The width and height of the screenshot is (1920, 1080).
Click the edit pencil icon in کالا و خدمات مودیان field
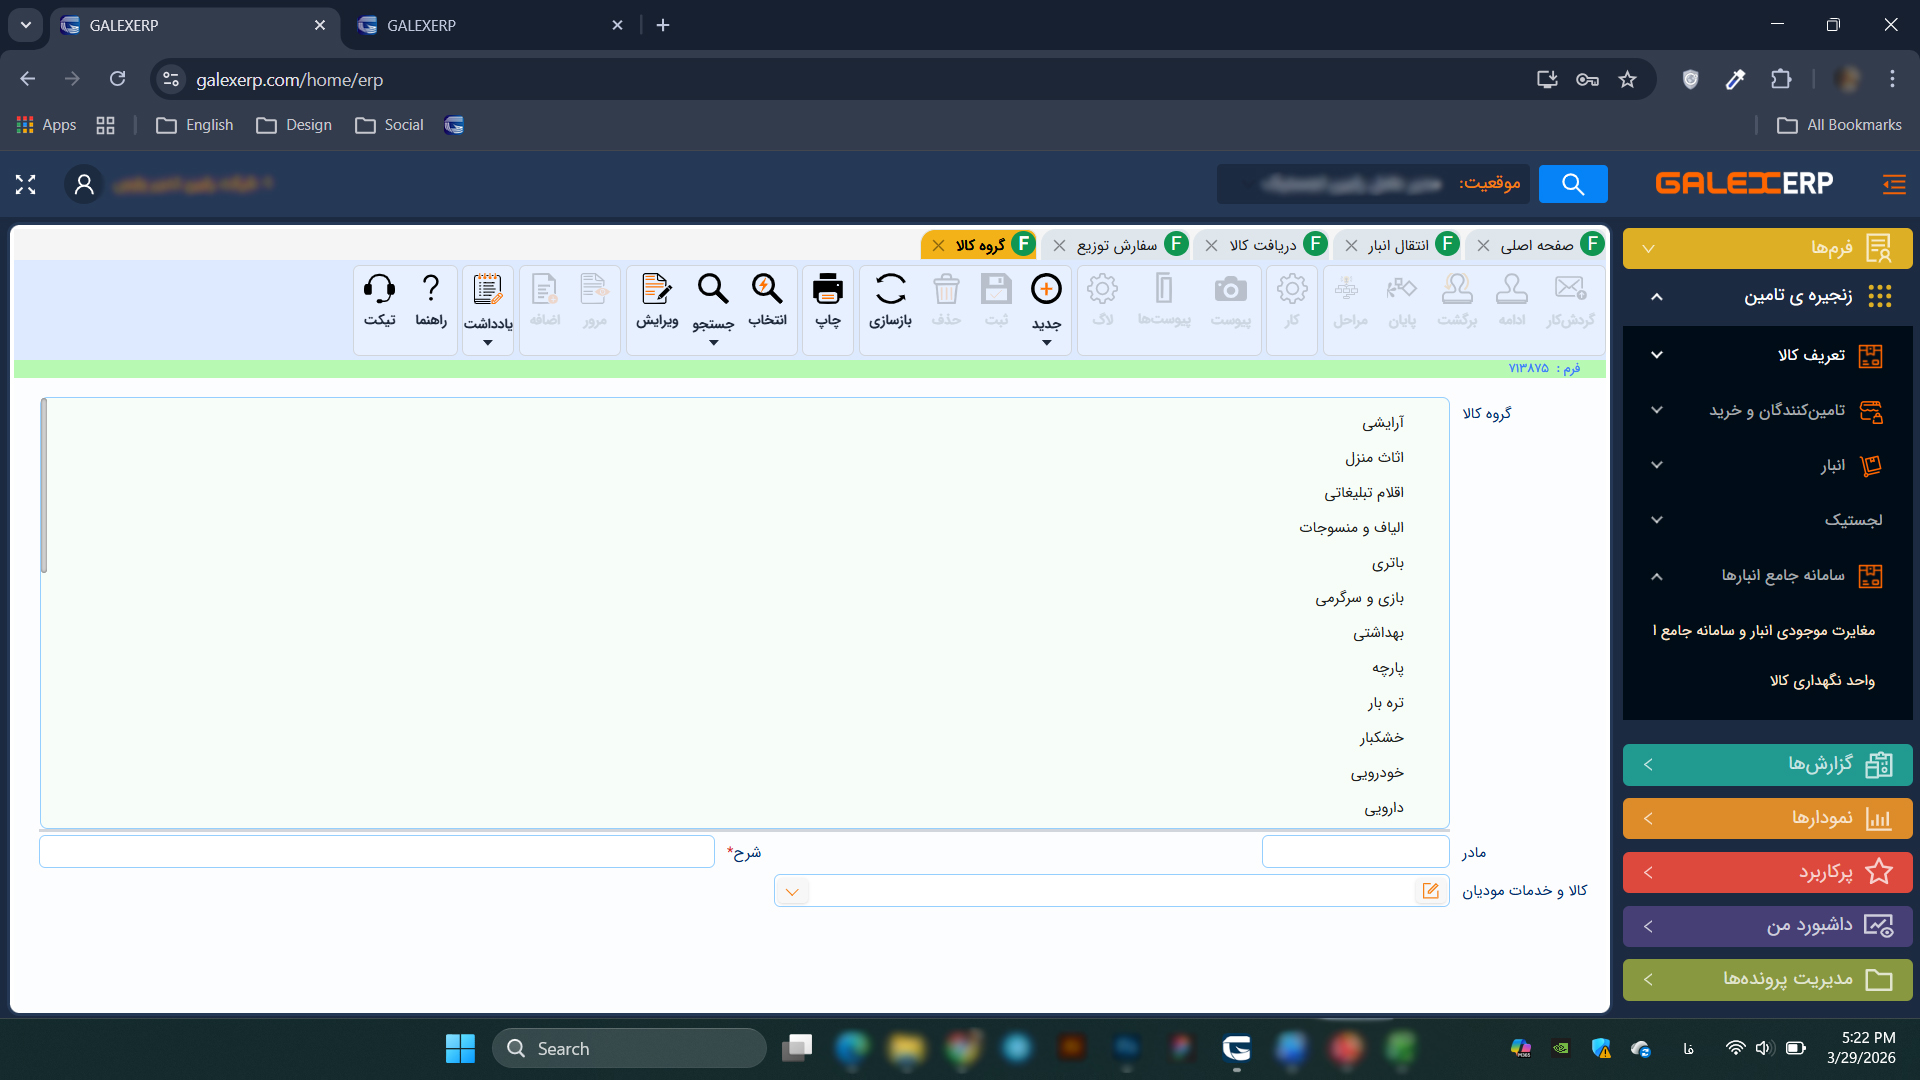tap(1430, 891)
